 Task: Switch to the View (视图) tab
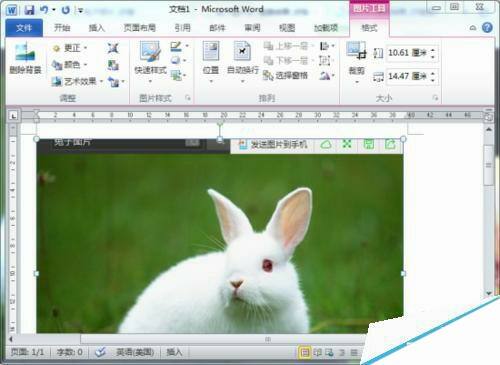point(287,28)
